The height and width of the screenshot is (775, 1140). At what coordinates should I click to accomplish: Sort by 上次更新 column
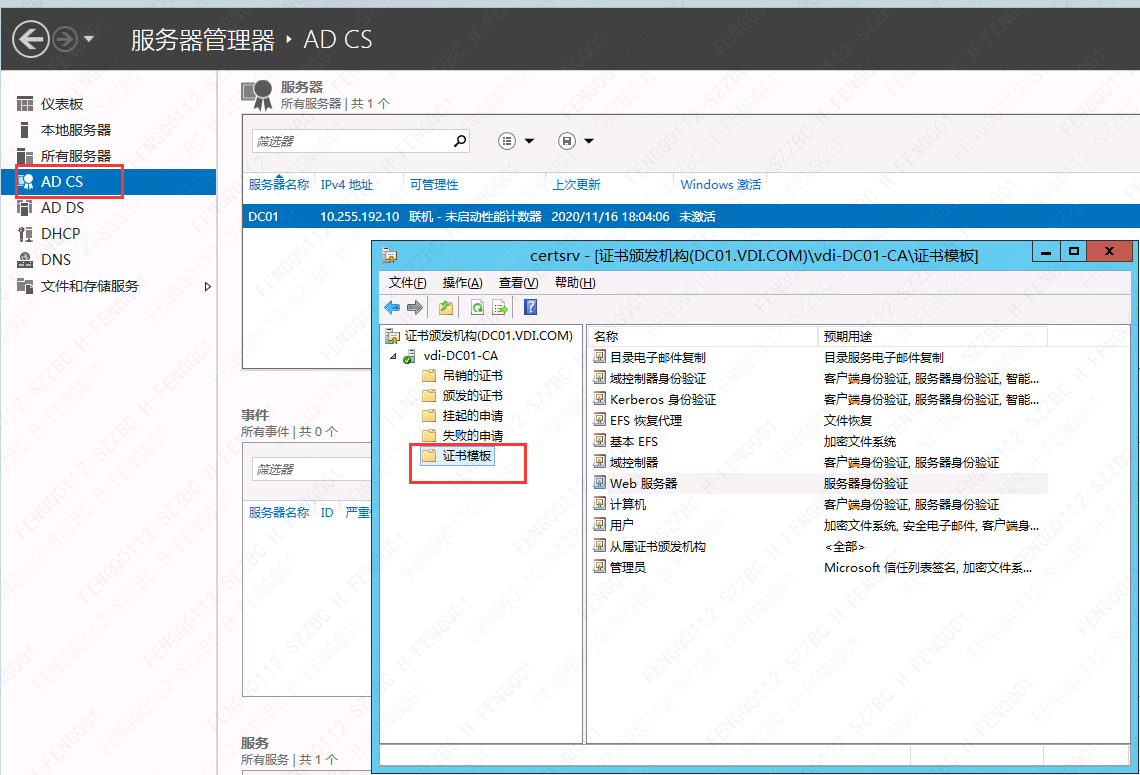[x=577, y=185]
